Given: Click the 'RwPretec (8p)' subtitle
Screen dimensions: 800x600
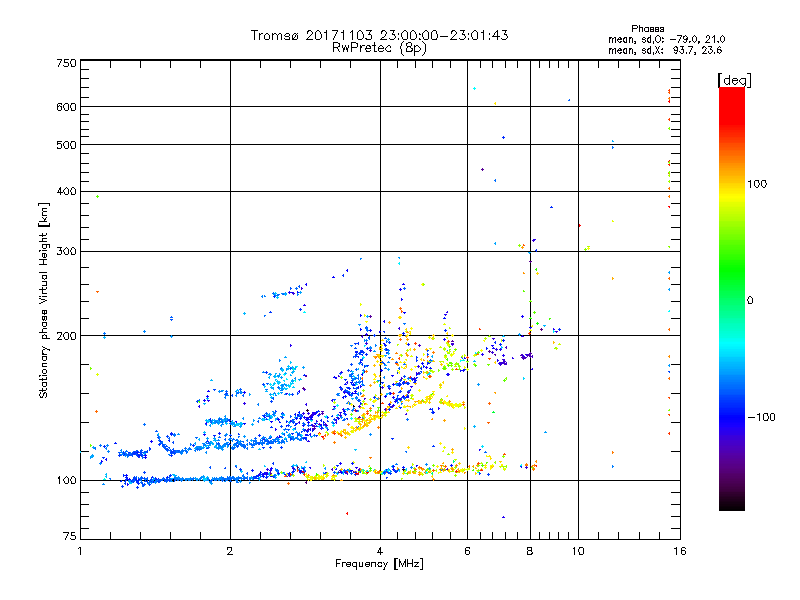Looking at the screenshot, I should (379, 48).
